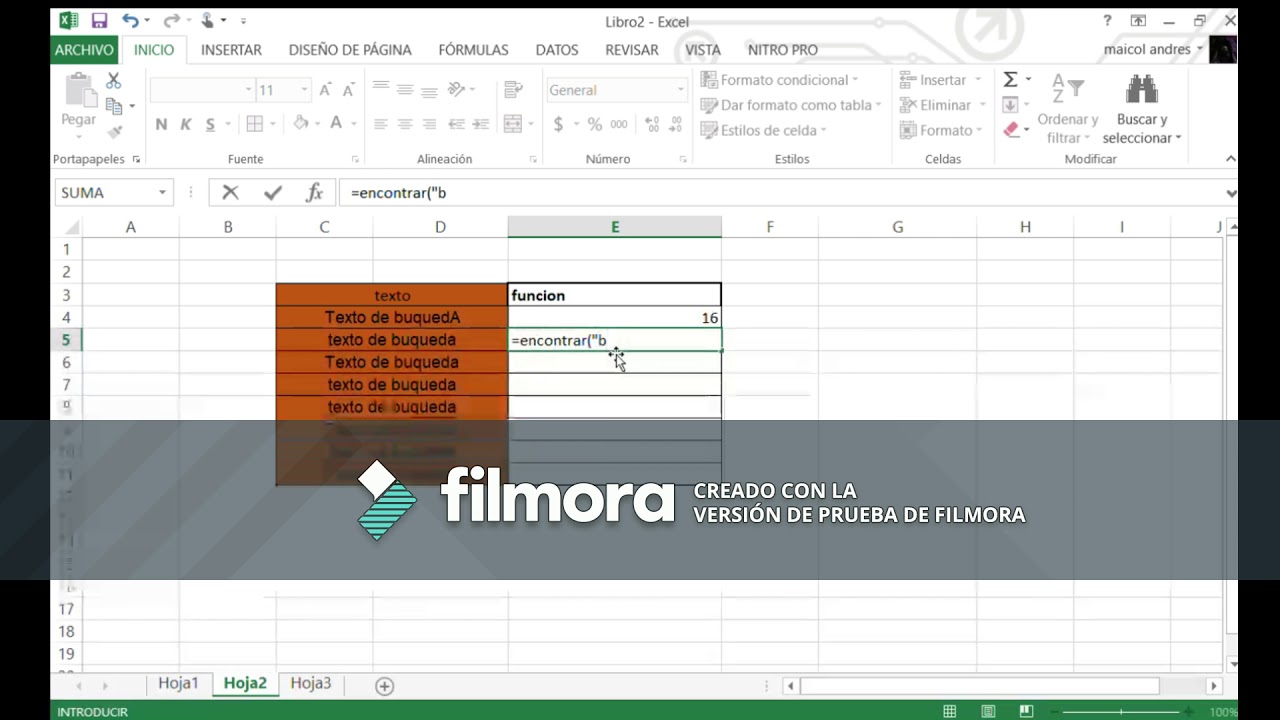Confirm formula entry with check button
The height and width of the screenshot is (720, 1280).
(x=273, y=193)
